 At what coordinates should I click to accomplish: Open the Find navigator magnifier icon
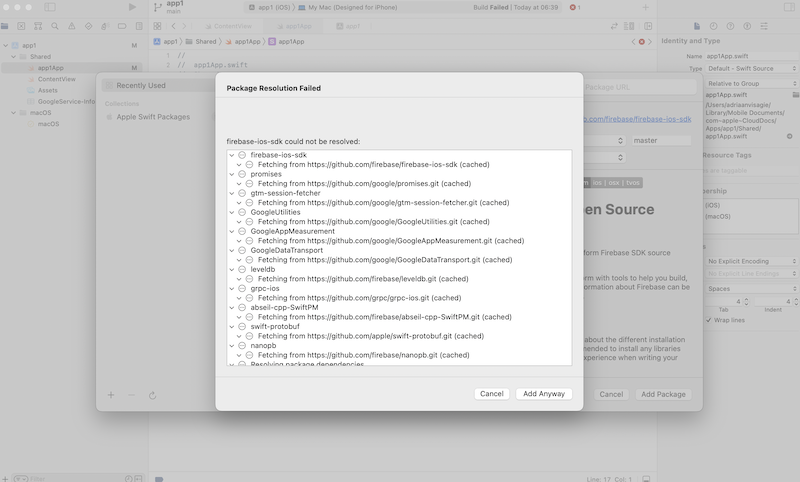tap(57, 25)
